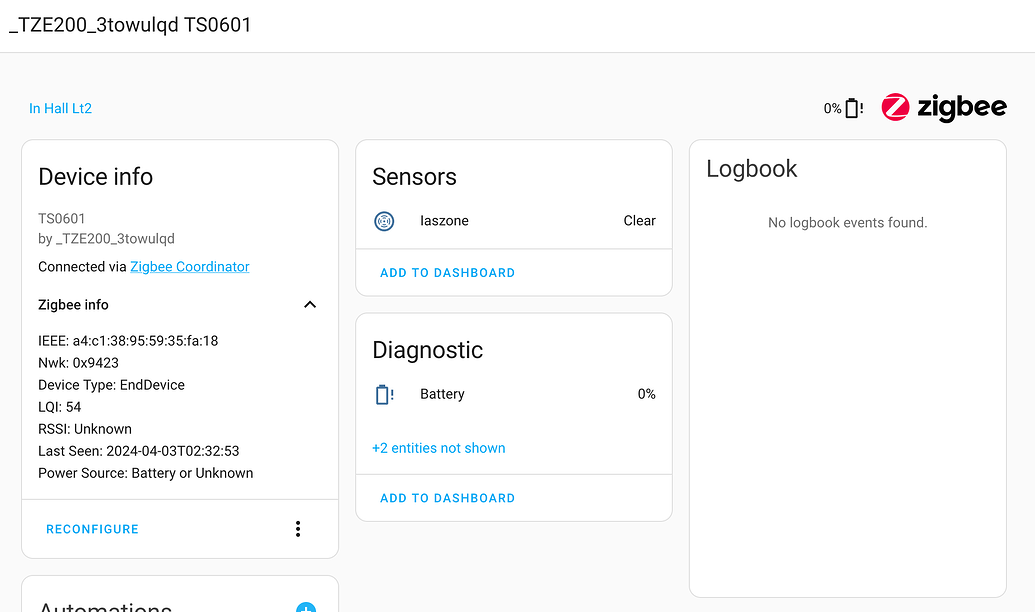Click the Device Type: EndDevice line
Viewport: 1035px width, 612px height.
point(112,385)
